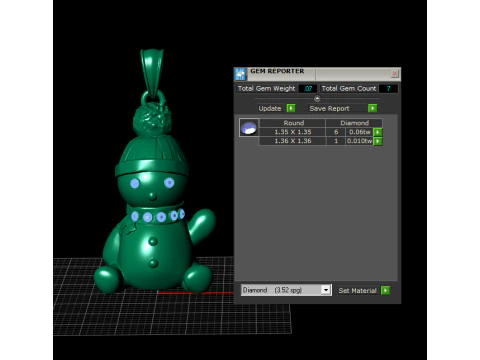
Task: Click the Save Report label
Action: point(329,108)
